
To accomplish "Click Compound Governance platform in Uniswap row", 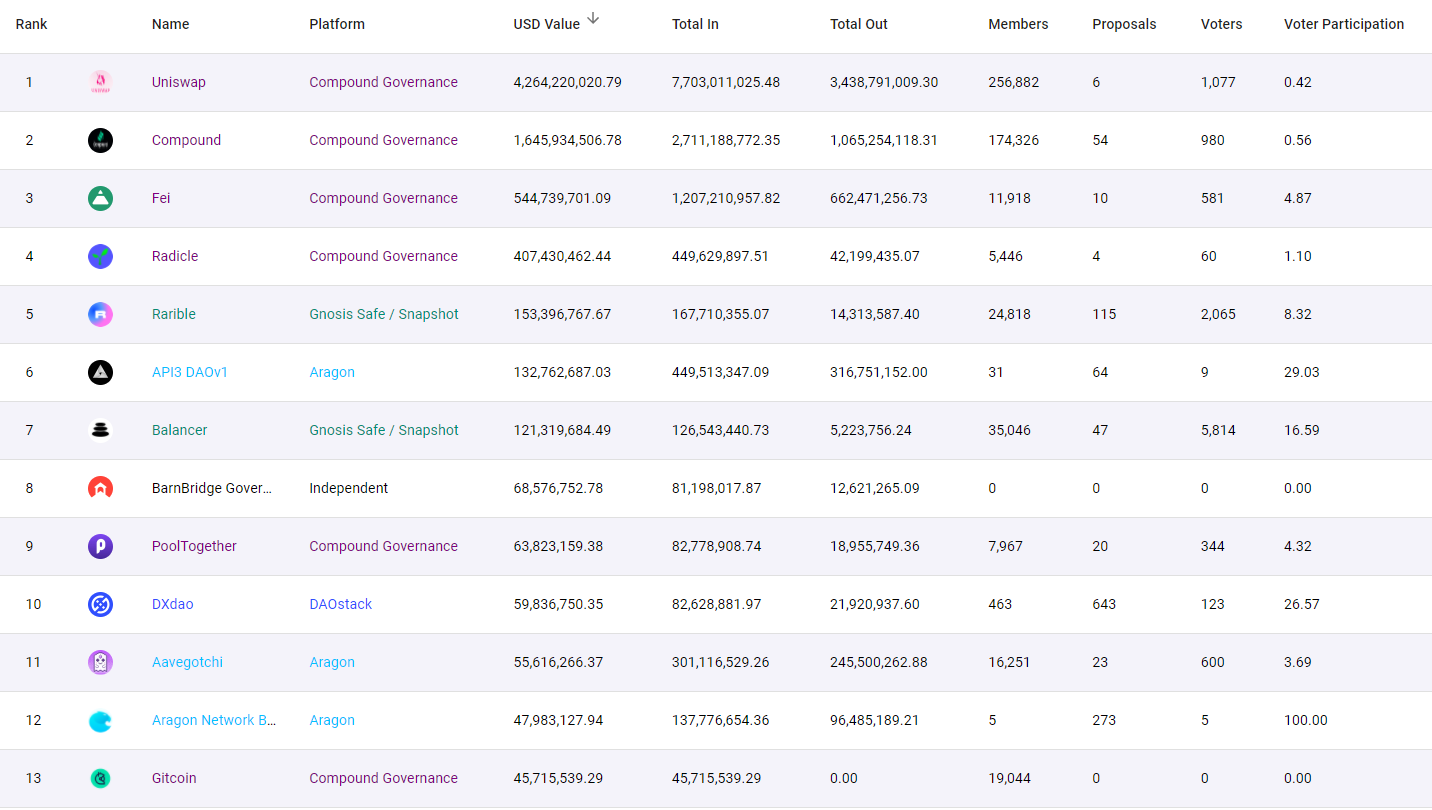I will (x=383, y=82).
